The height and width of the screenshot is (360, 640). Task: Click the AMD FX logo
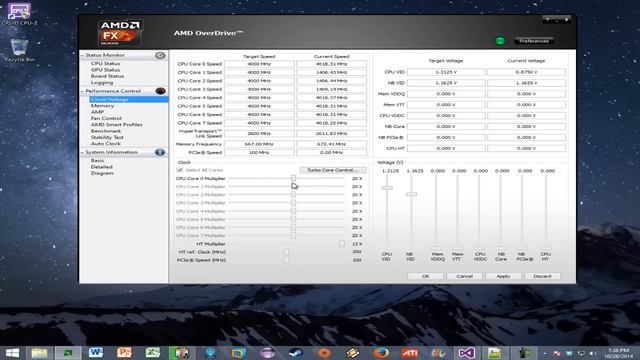pyautogui.click(x=120, y=33)
